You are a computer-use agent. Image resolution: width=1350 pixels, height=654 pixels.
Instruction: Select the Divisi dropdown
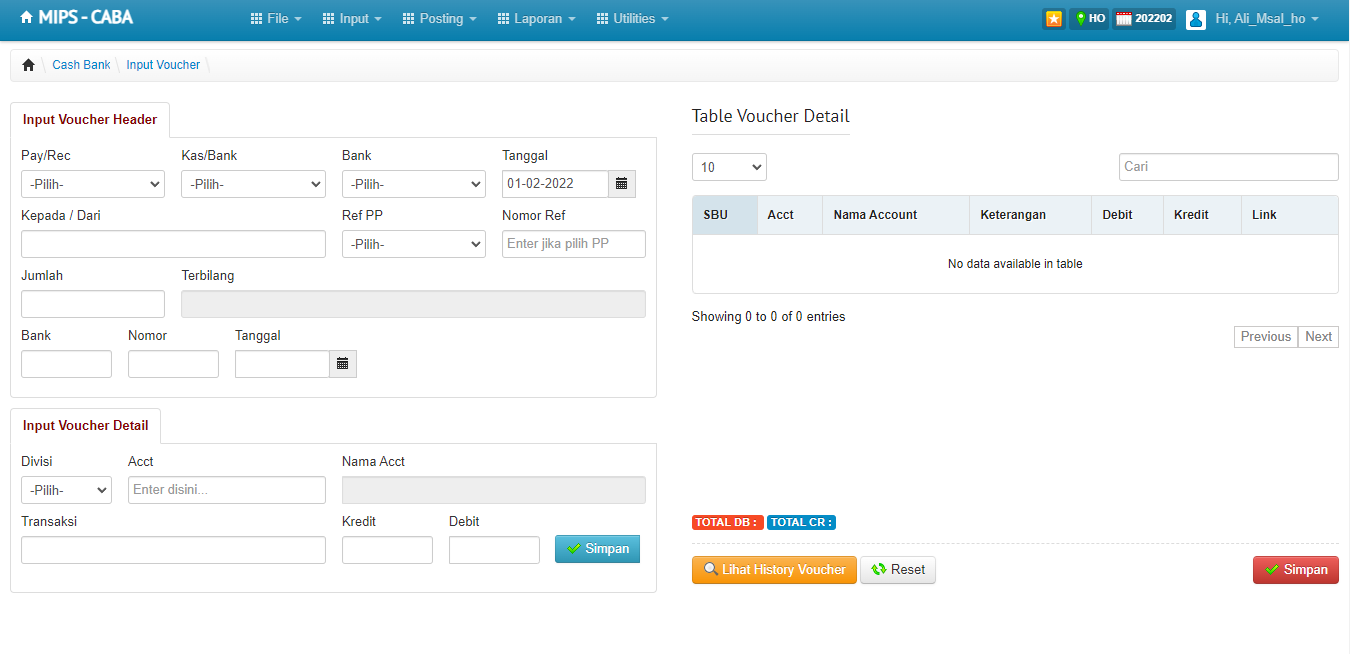tap(66, 490)
